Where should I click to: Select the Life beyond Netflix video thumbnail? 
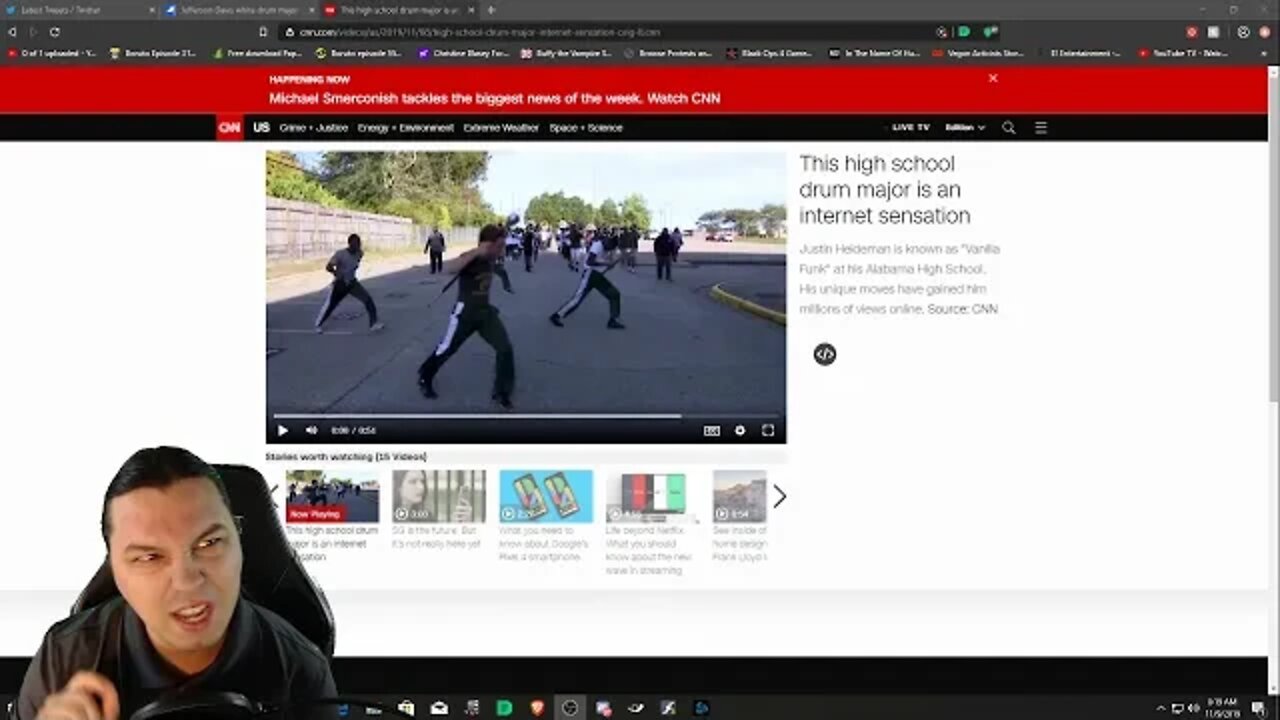click(x=652, y=496)
